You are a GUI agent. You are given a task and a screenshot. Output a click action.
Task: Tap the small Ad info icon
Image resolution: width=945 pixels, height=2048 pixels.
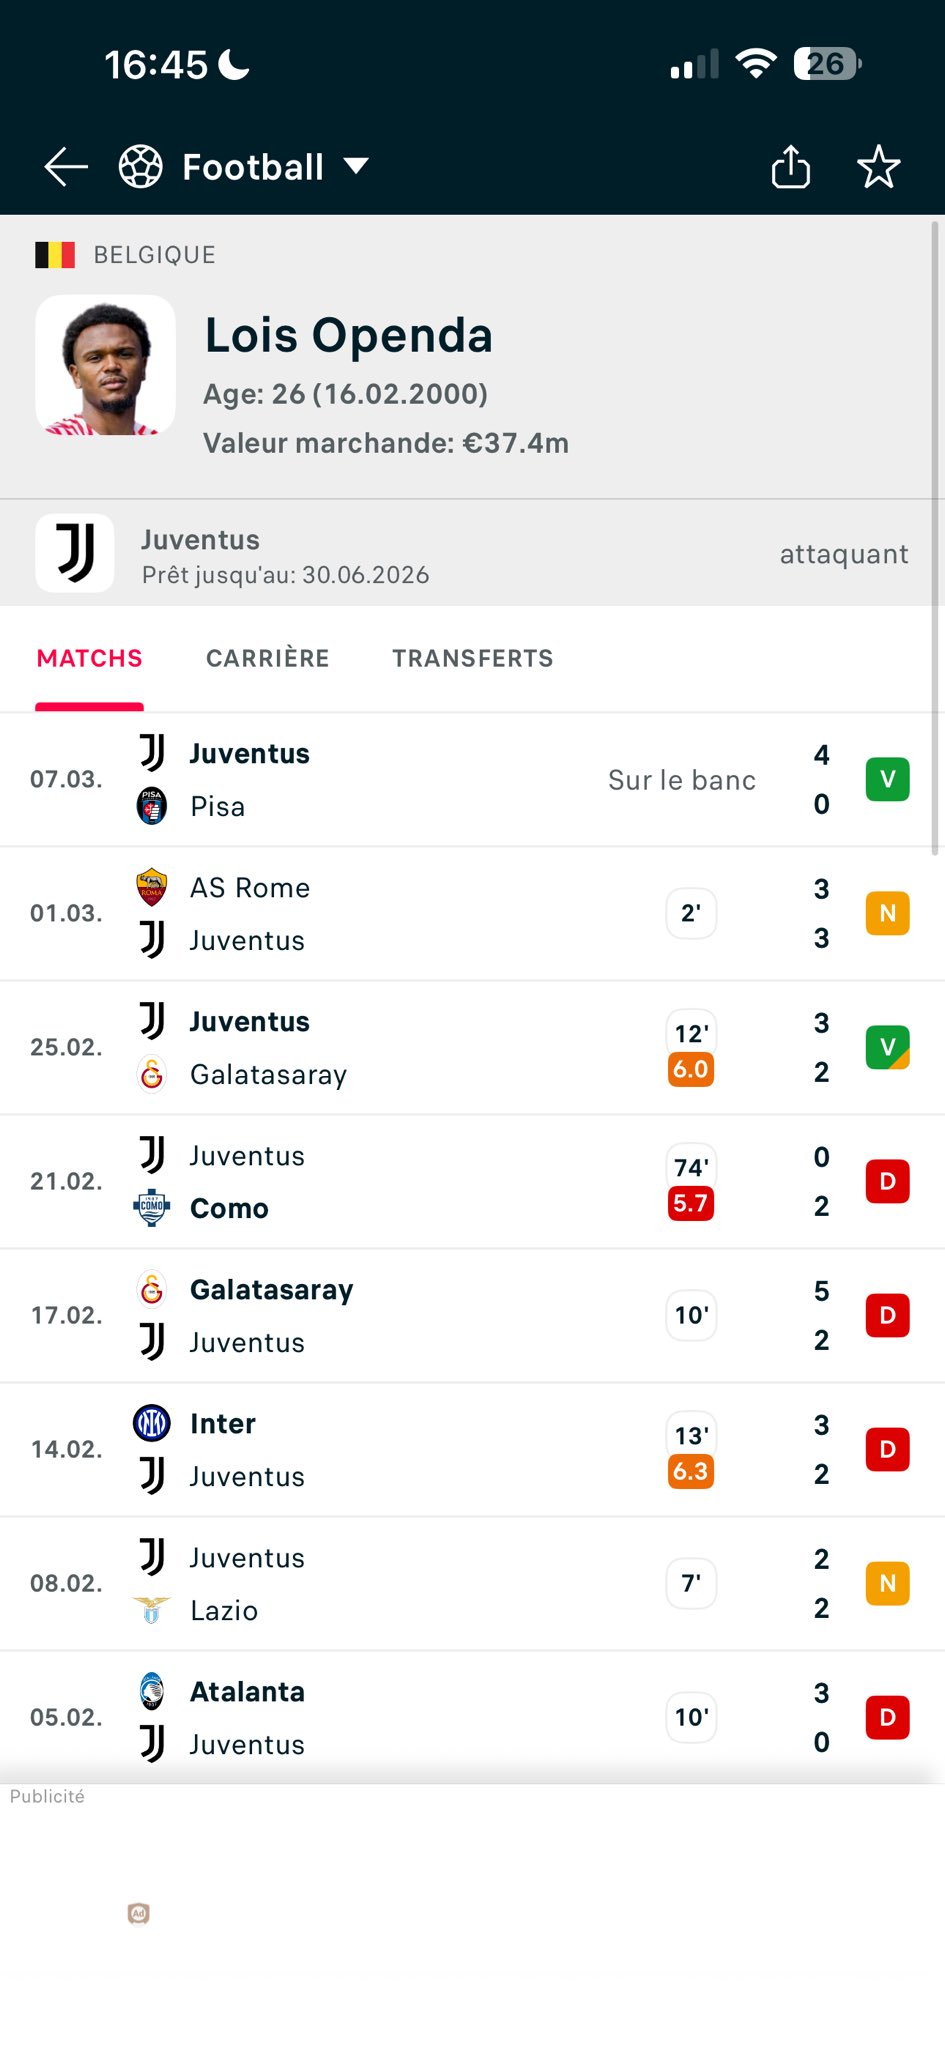click(x=139, y=1913)
